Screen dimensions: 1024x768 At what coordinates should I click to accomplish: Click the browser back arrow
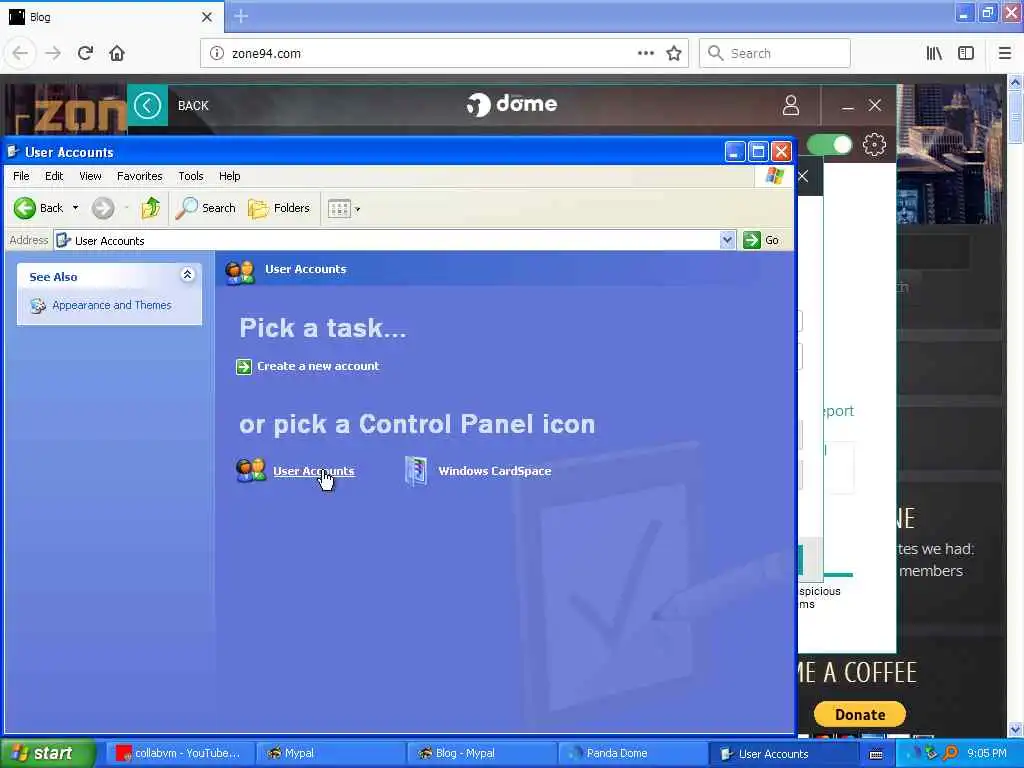tap(20, 53)
